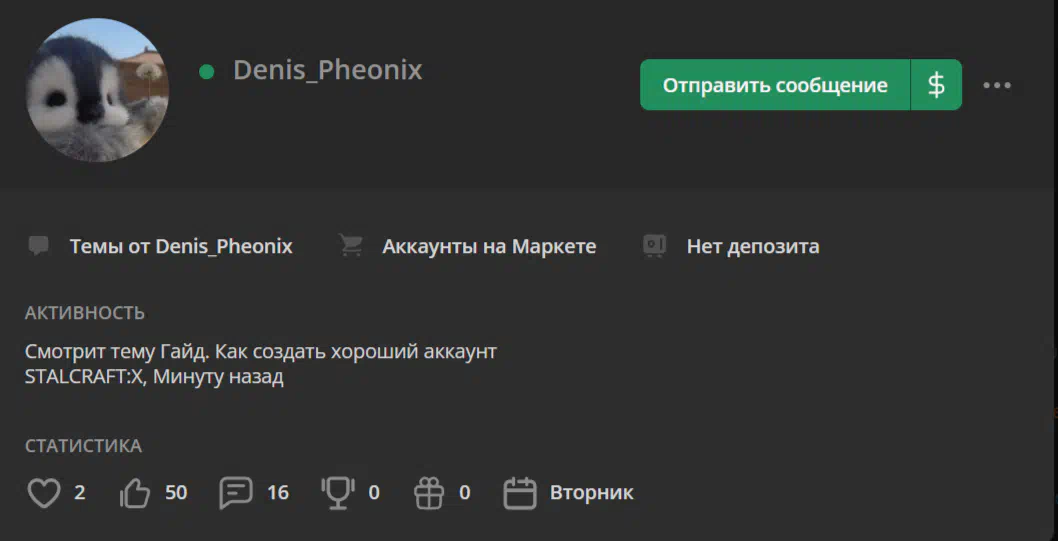Click the speech bubble topics icon
The width and height of the screenshot is (1058, 541).
(x=38, y=246)
